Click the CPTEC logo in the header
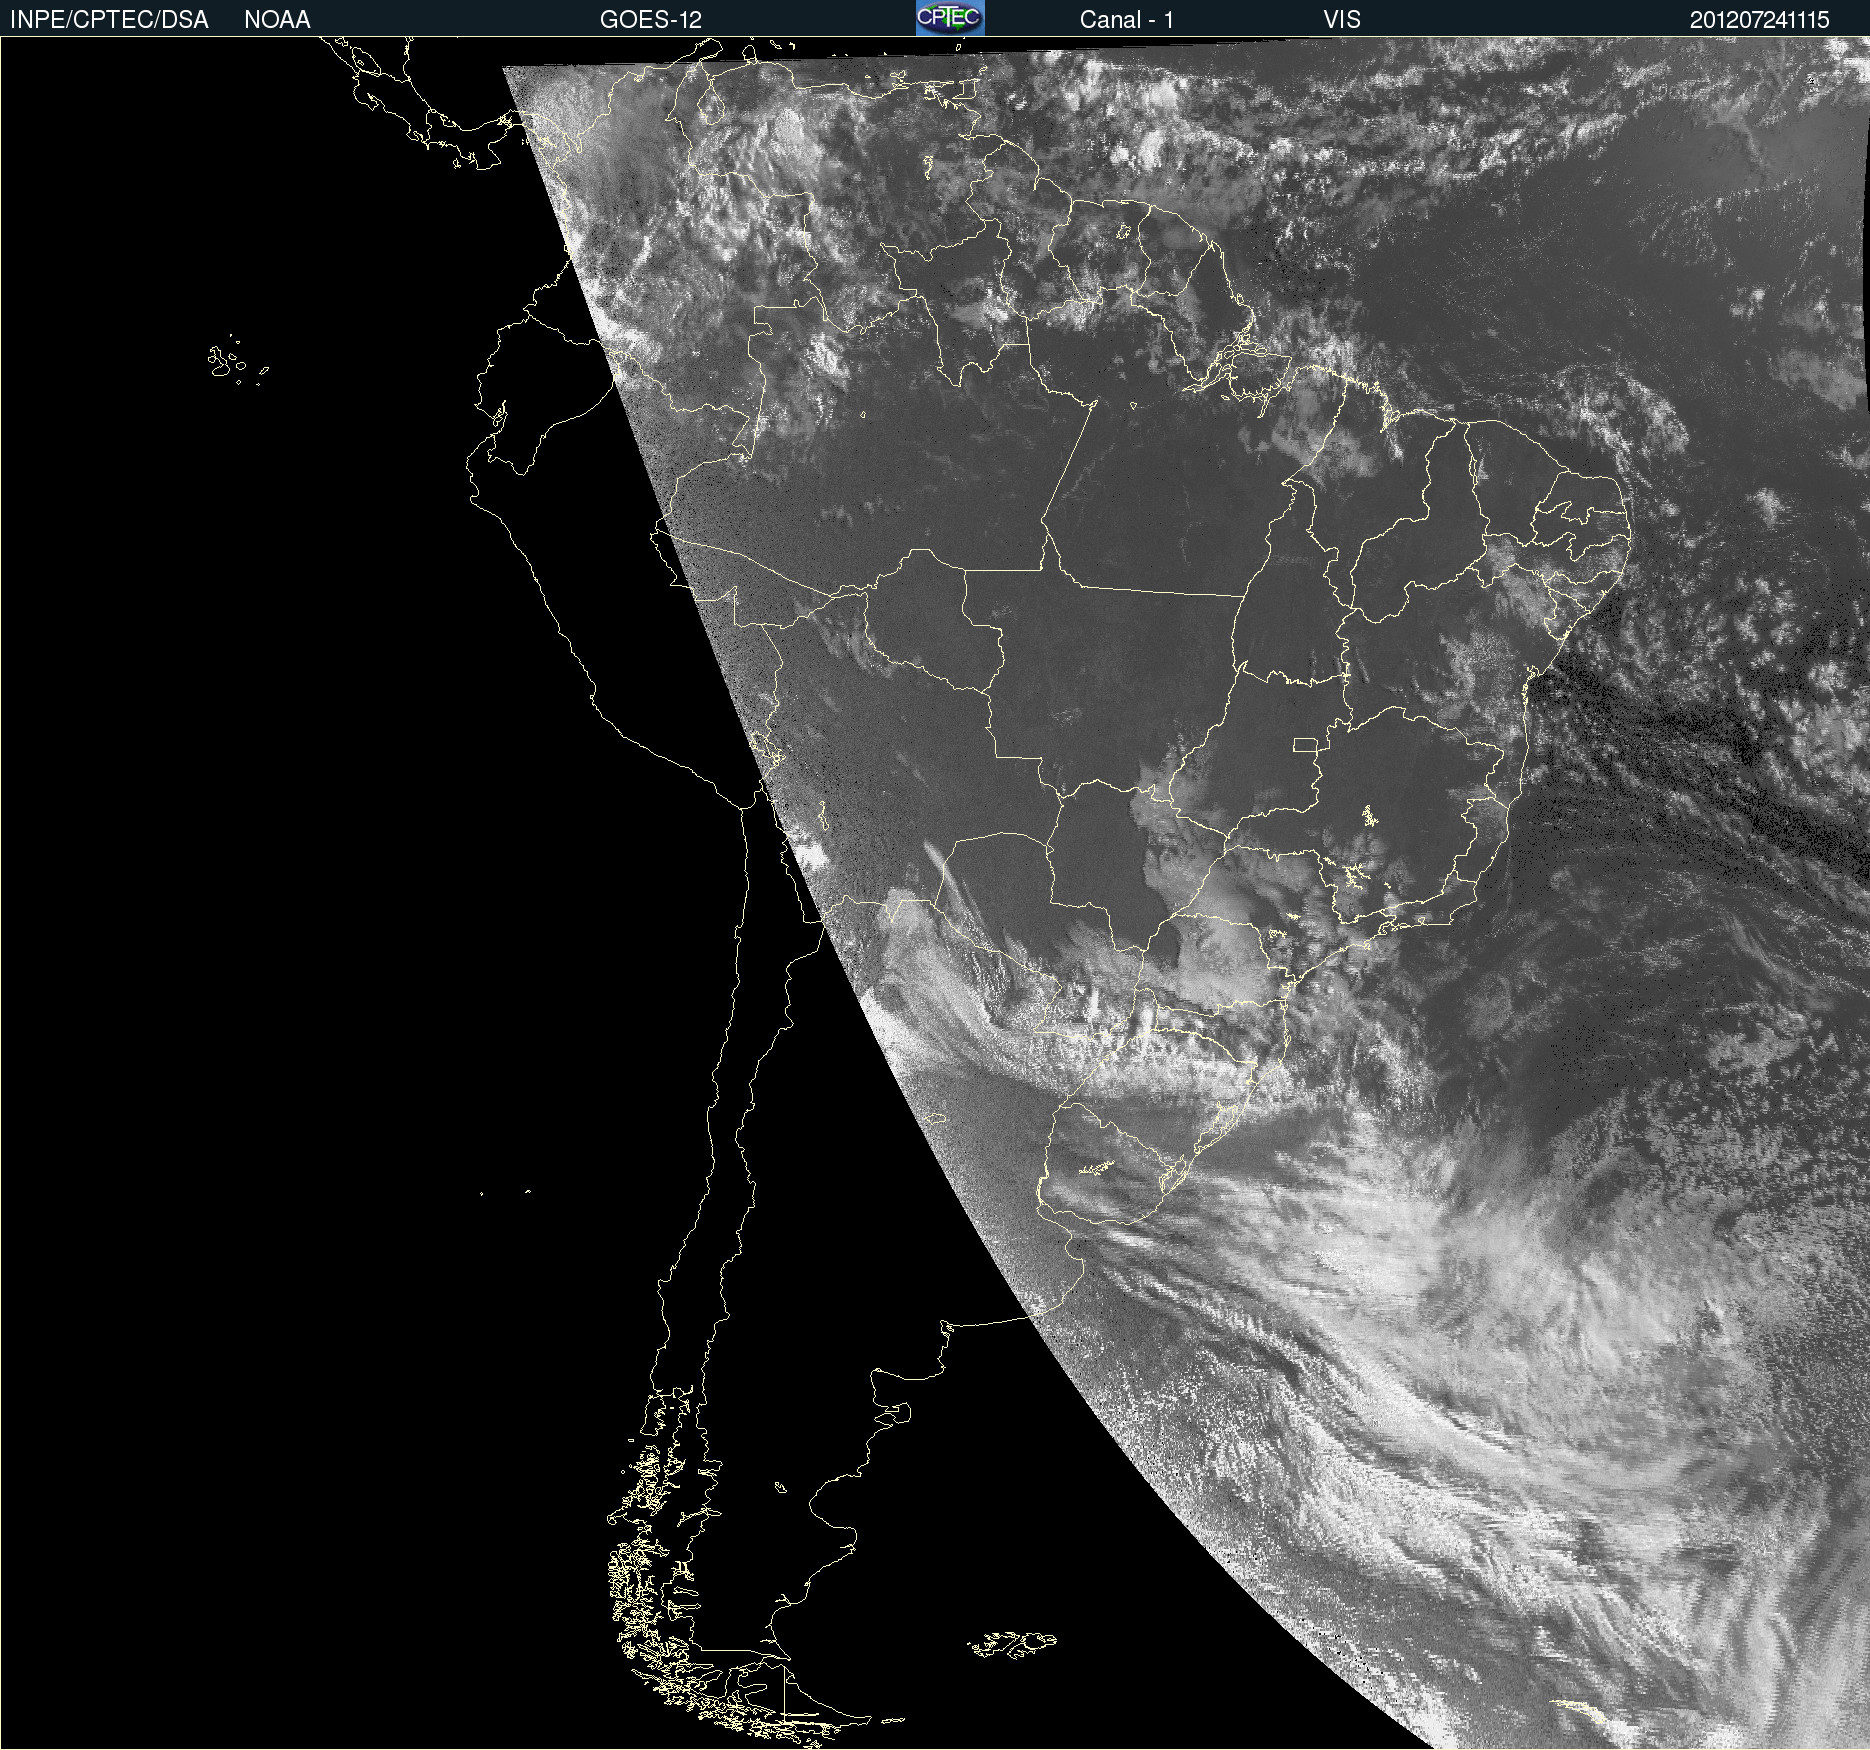The image size is (1870, 1750). pos(950,18)
